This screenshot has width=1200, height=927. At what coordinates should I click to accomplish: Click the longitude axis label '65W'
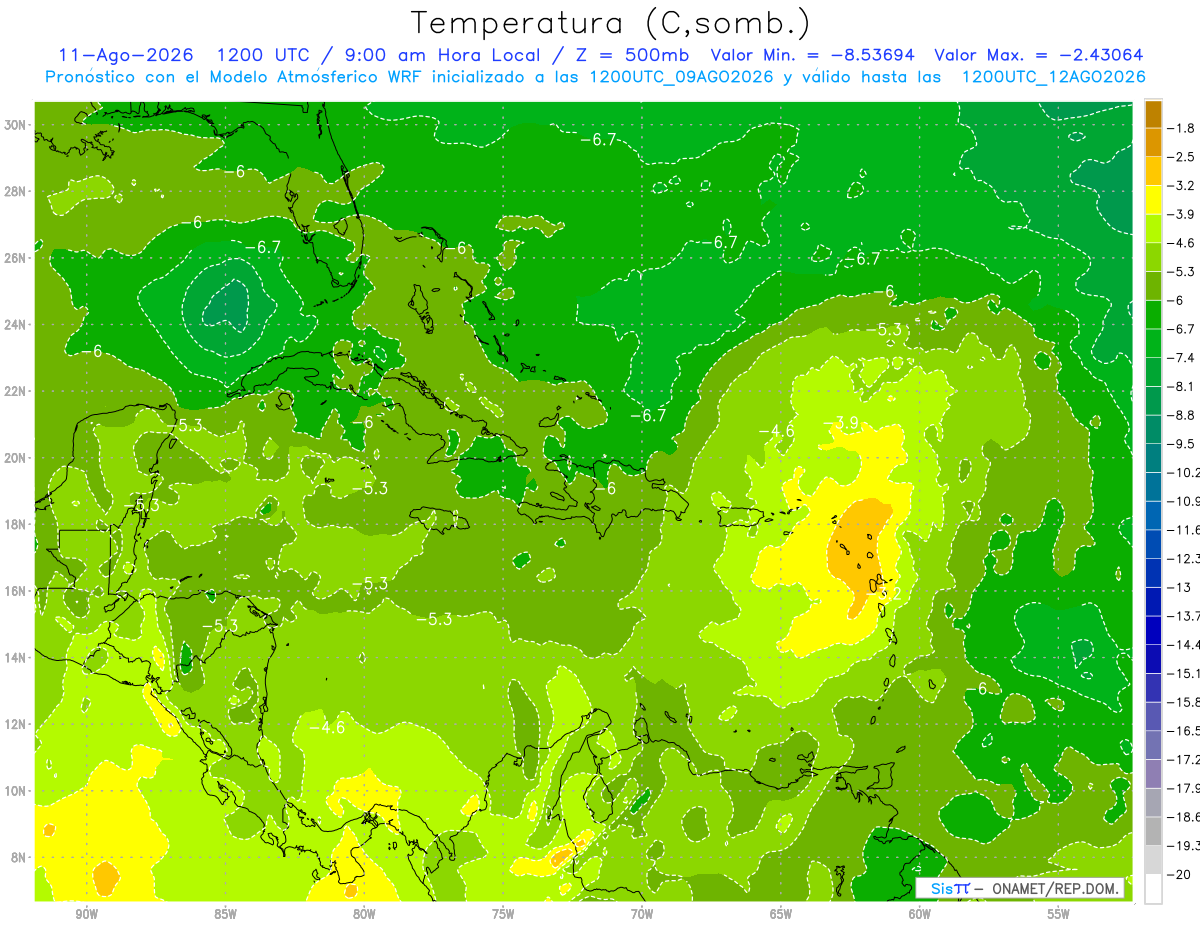click(781, 914)
